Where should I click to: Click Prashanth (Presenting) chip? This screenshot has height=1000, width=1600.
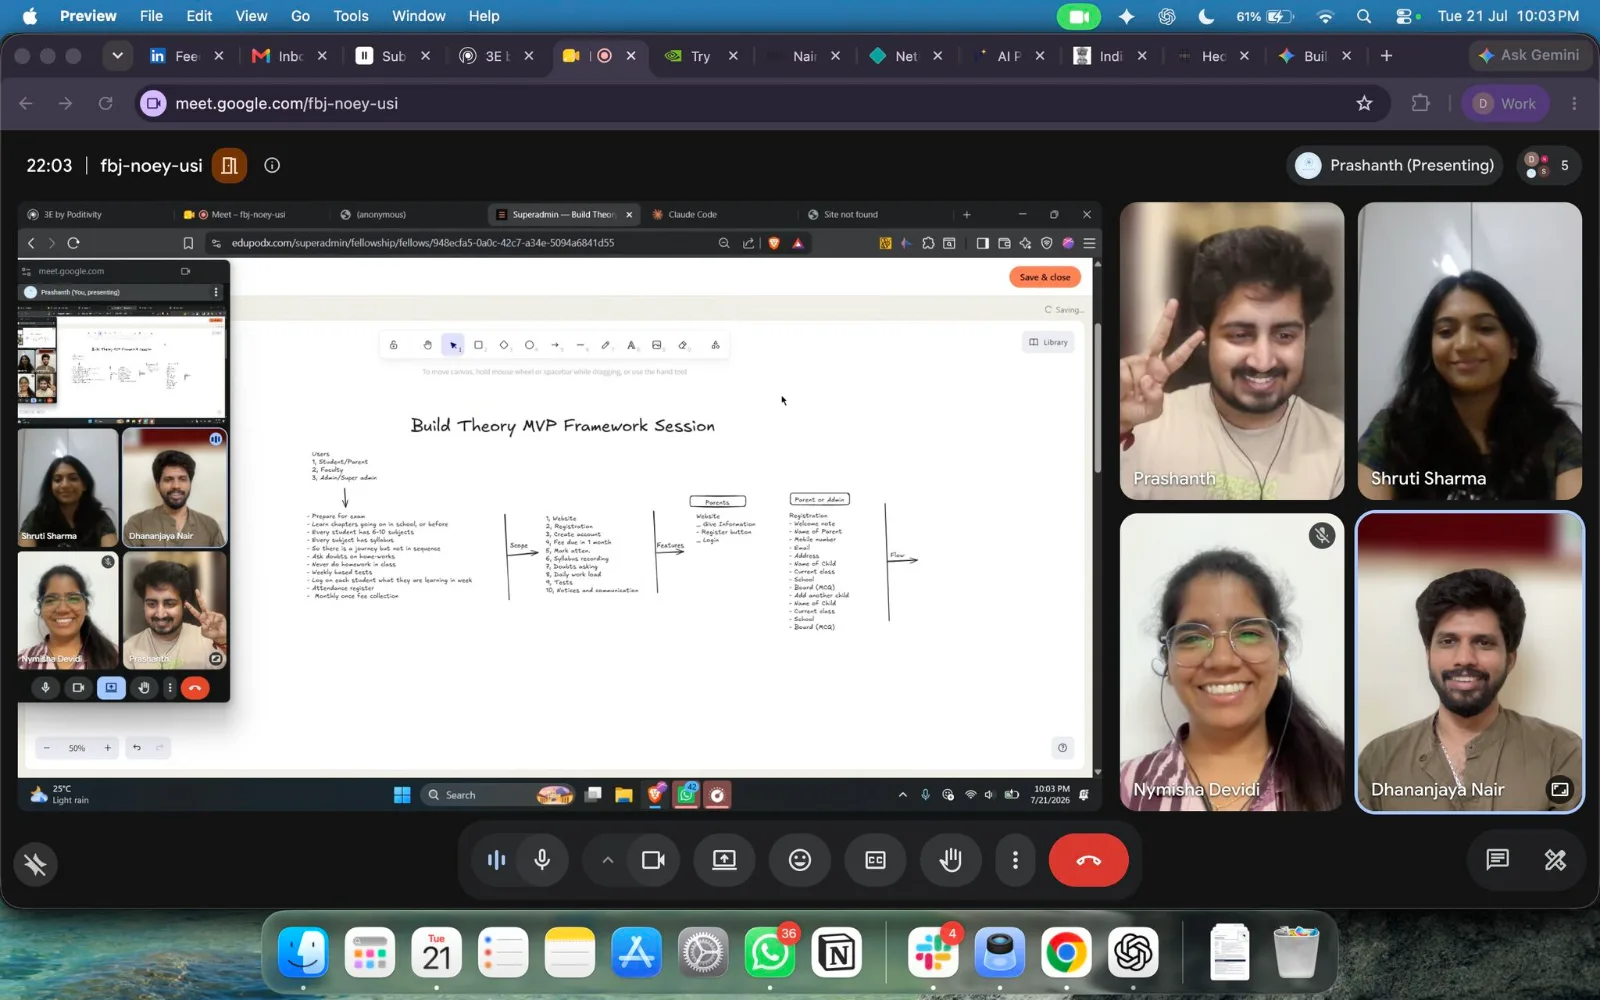point(1396,165)
